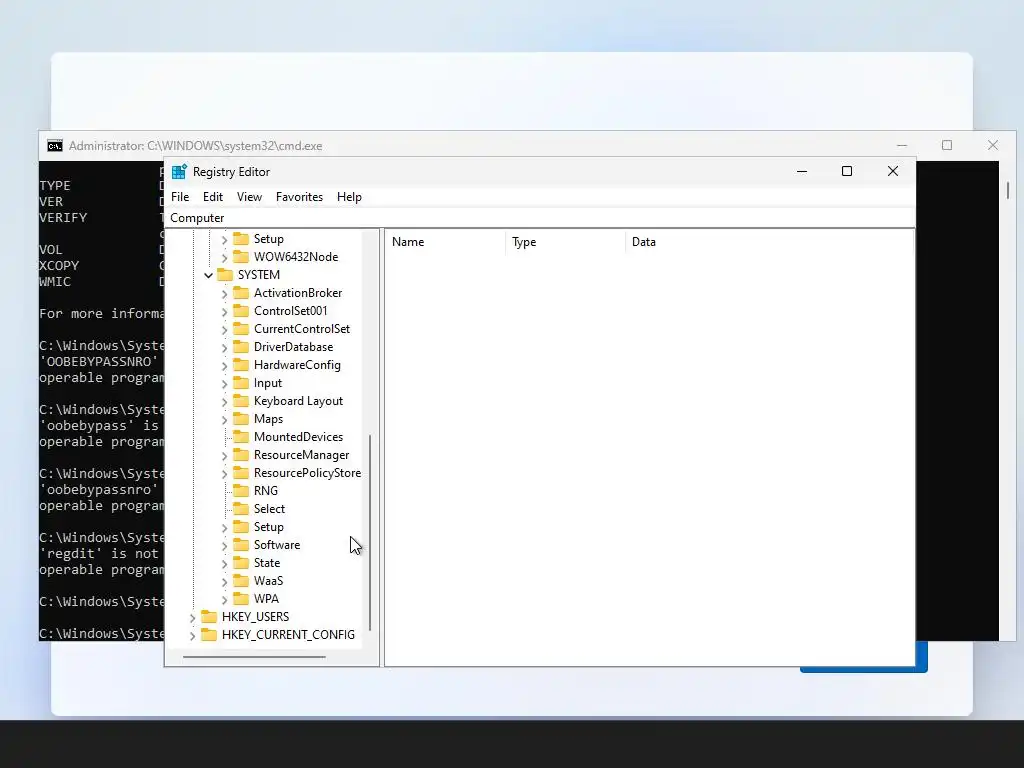Expand the Keyboard Layout key
Viewport: 1024px width, 768px height.
[224, 402]
